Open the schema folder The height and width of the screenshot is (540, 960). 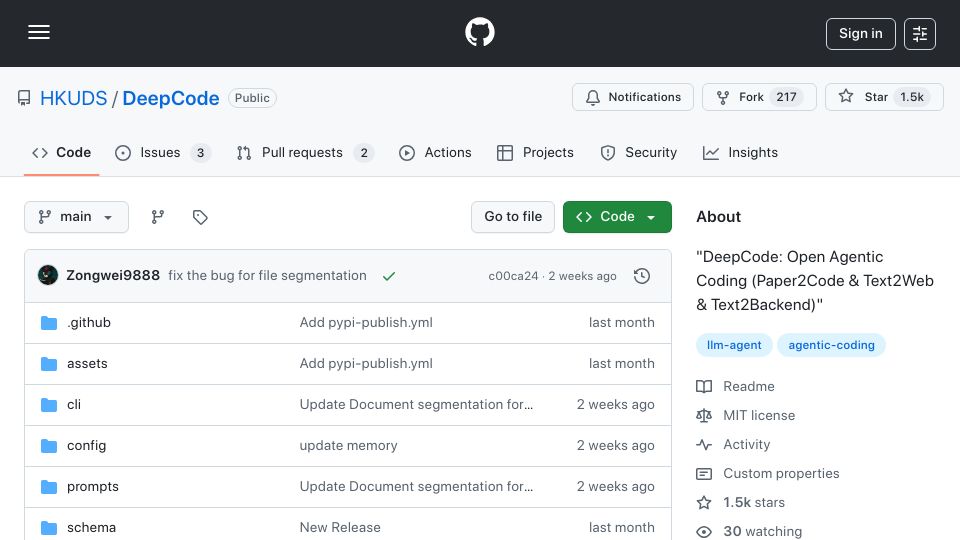pyautogui.click(x=91, y=528)
